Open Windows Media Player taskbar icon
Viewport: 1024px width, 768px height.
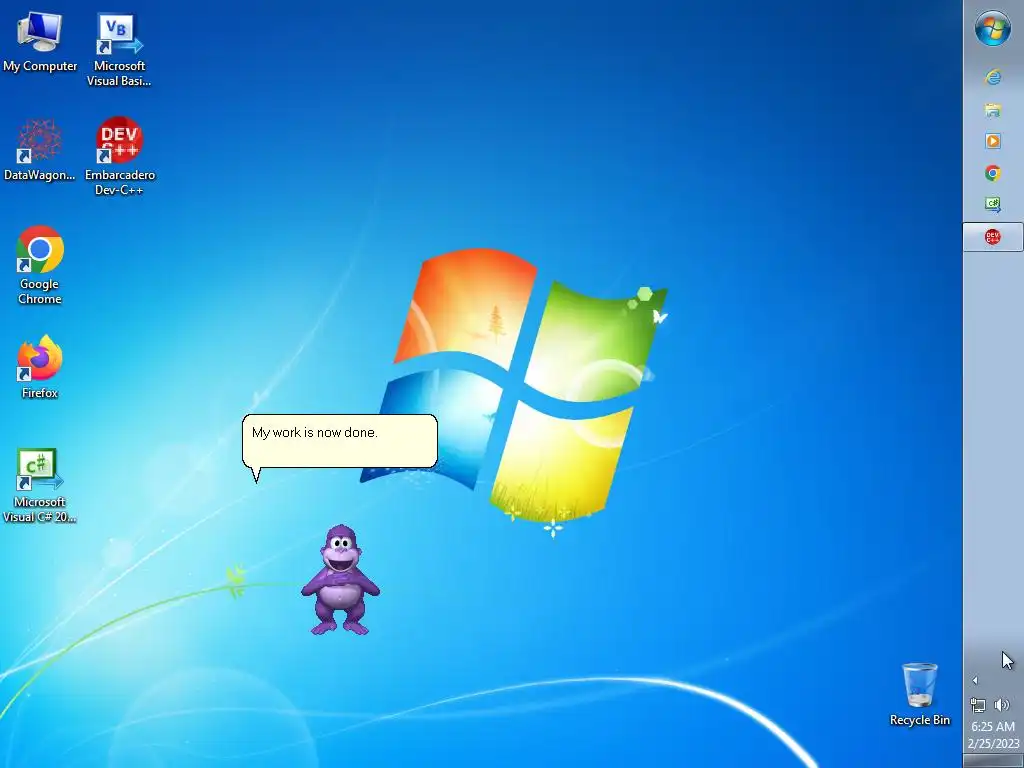(993, 141)
